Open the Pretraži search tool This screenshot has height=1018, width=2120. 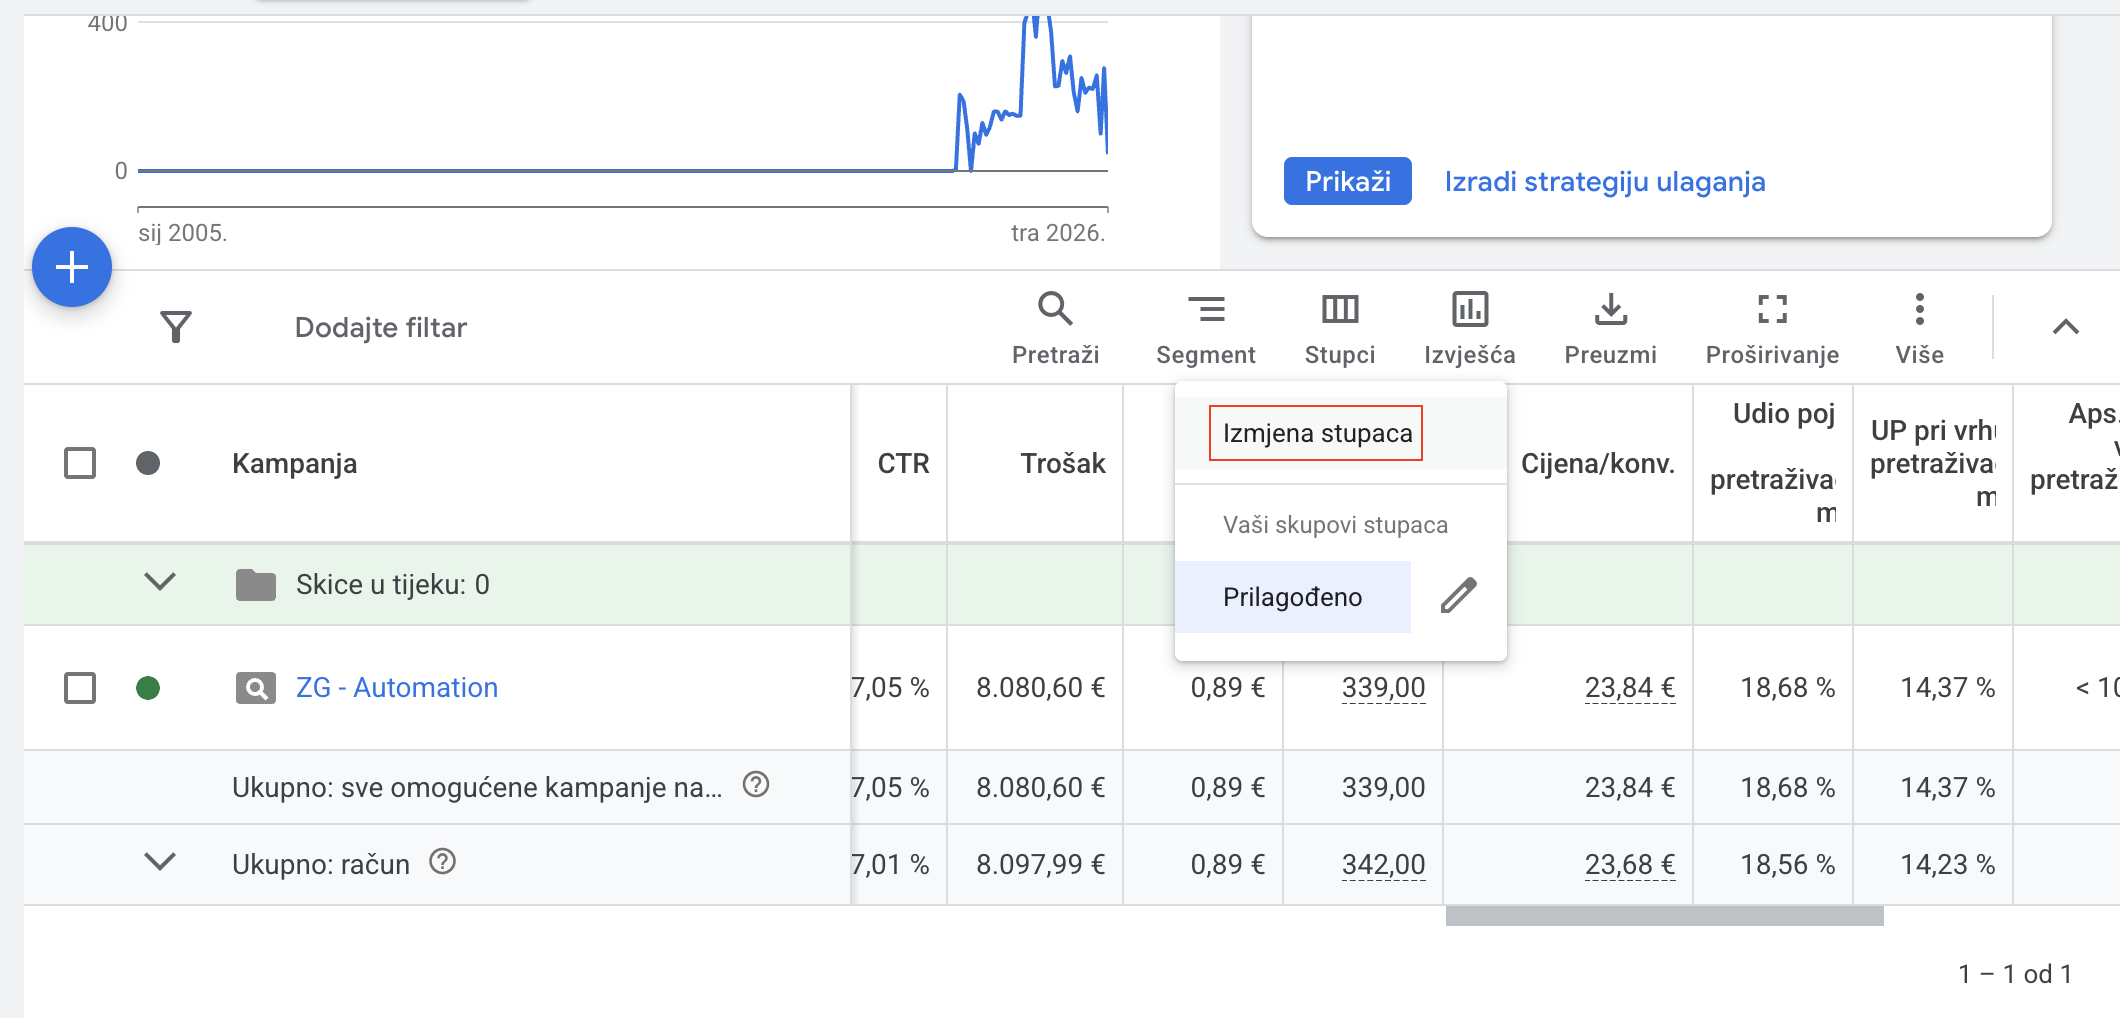point(1055,310)
